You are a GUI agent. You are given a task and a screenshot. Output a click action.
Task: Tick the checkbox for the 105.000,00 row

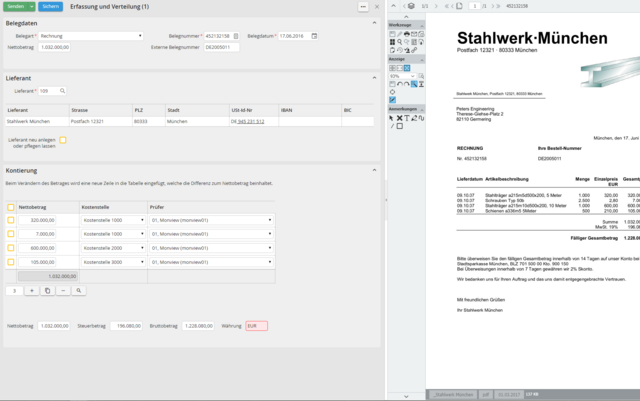click(x=11, y=262)
